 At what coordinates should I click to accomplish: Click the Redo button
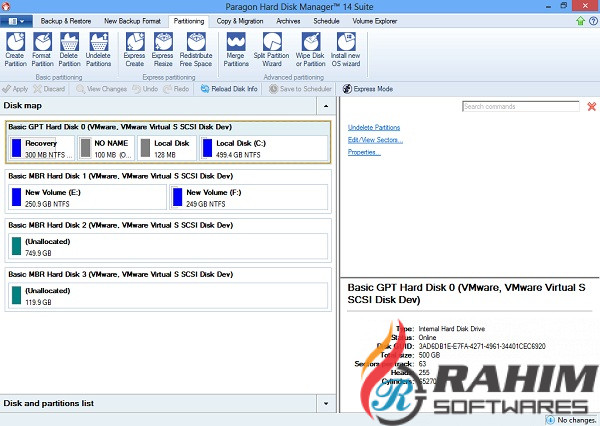[x=176, y=89]
